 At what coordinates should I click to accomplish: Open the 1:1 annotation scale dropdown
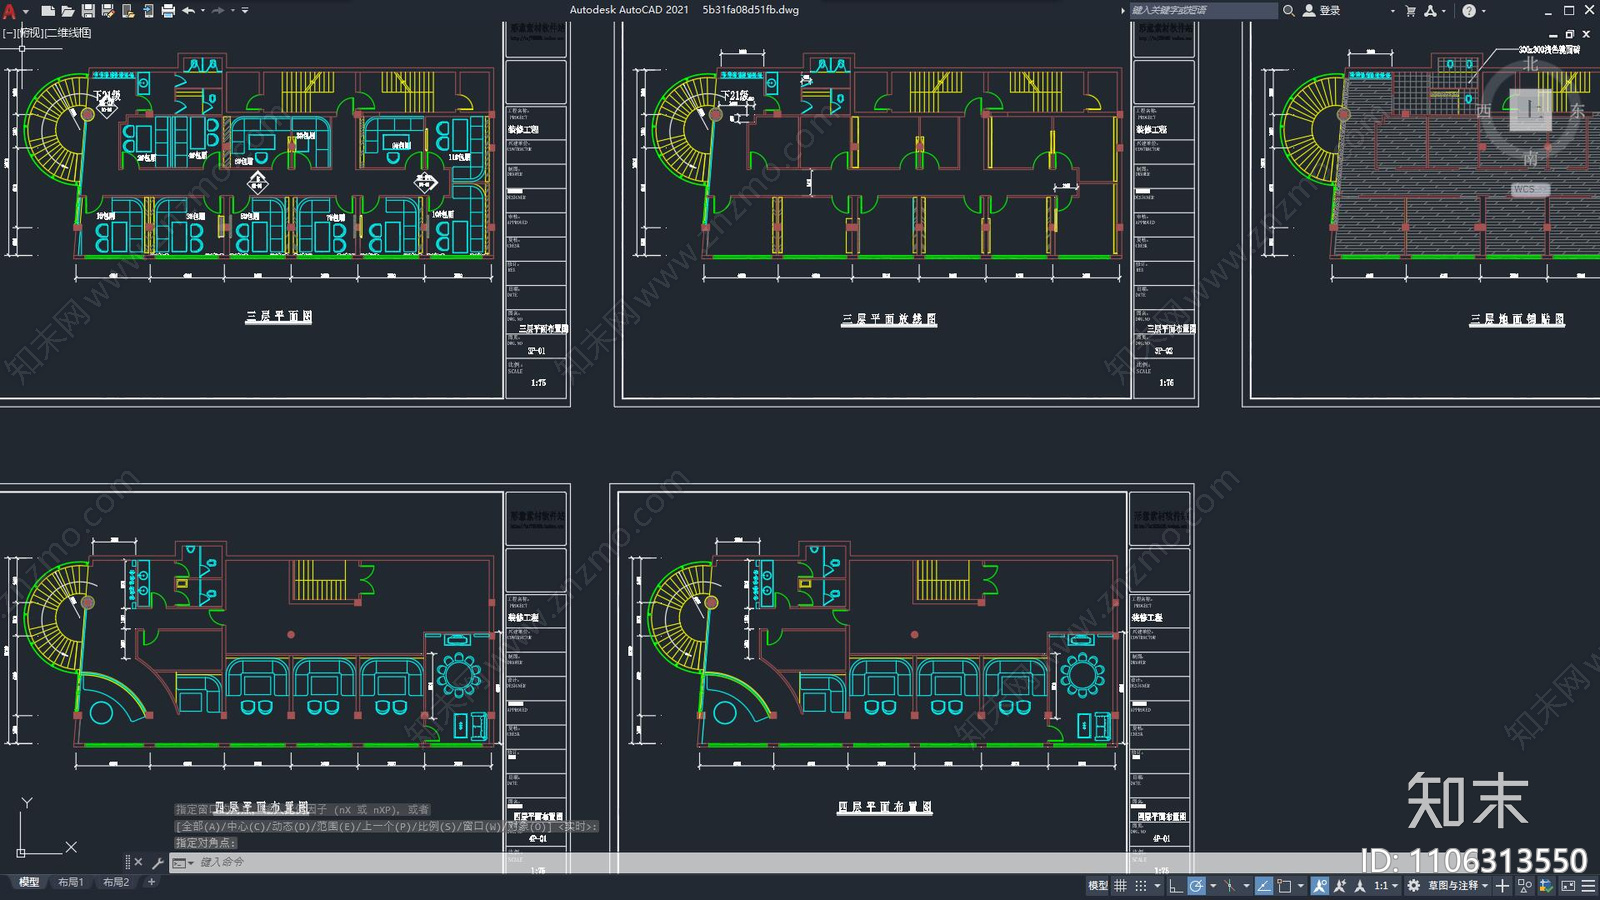pos(1386,886)
